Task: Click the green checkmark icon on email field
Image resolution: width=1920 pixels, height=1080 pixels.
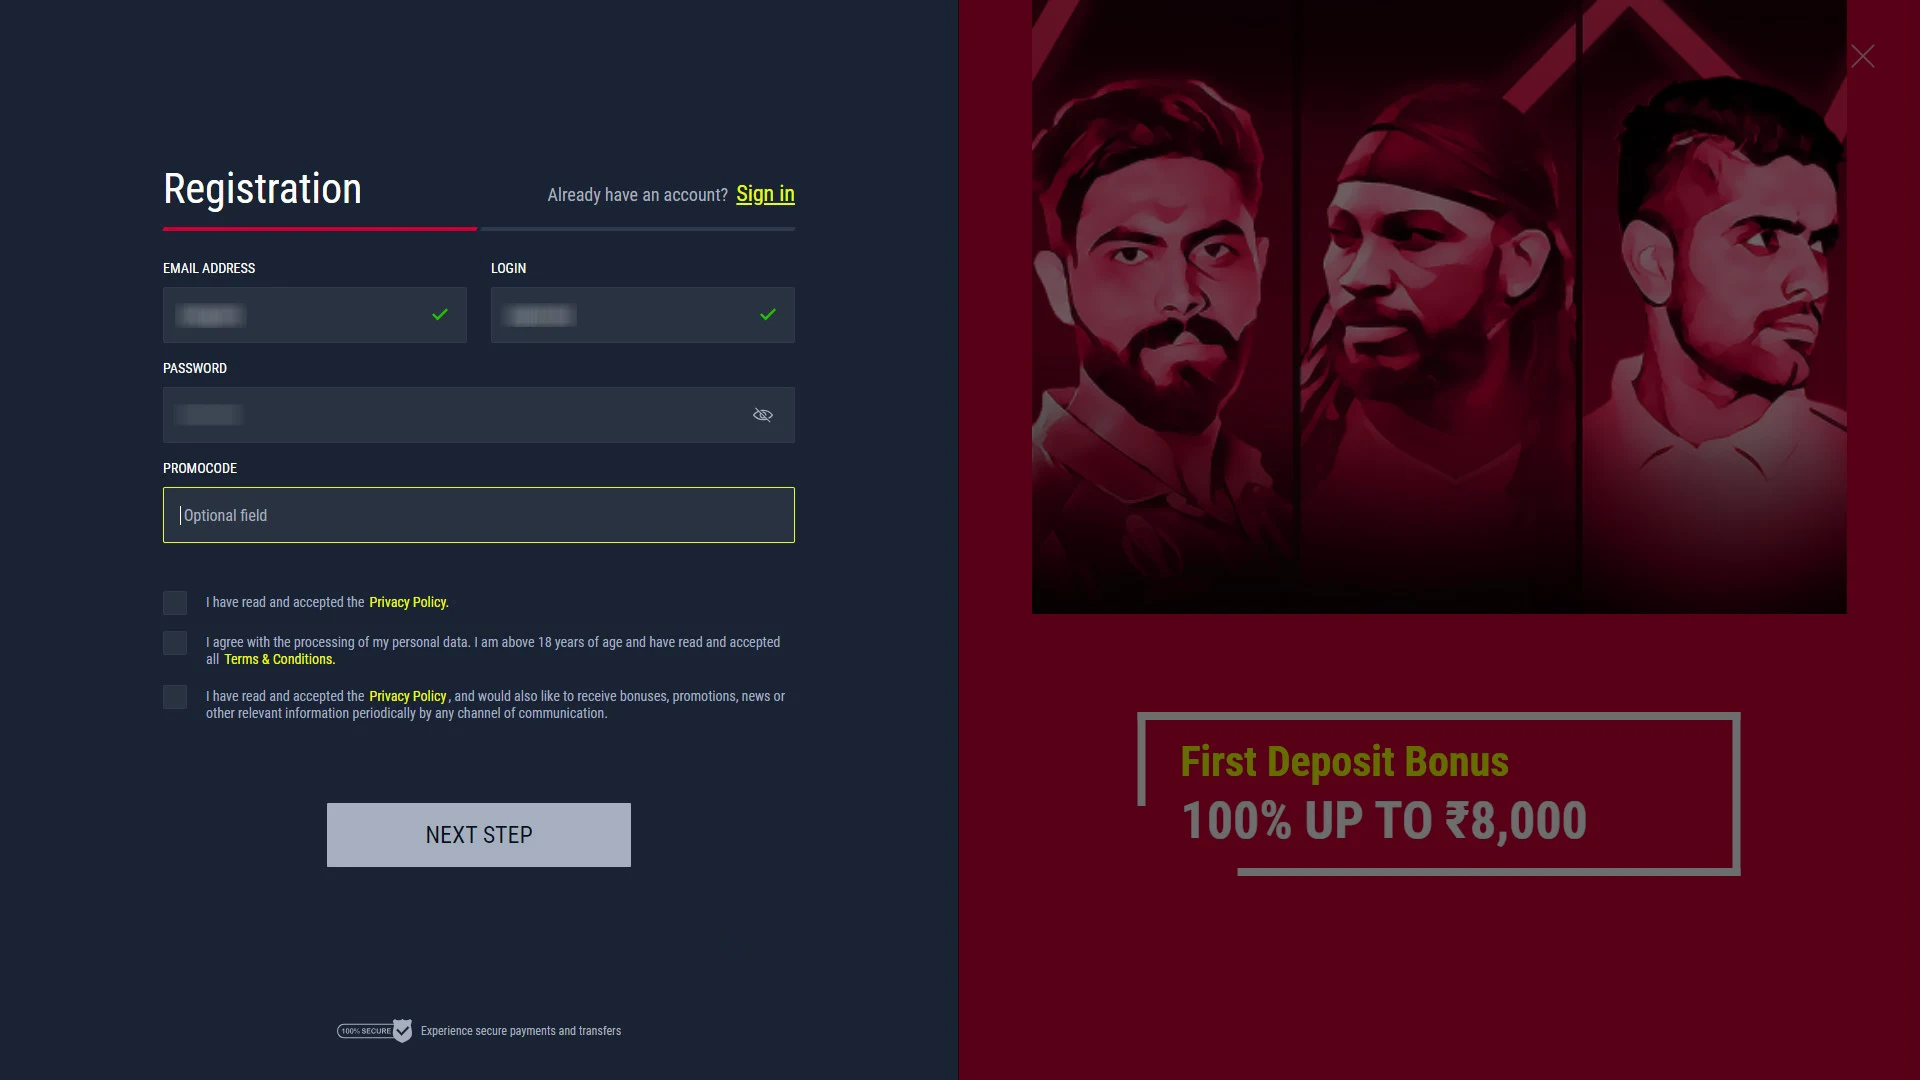Action: tap(438, 314)
